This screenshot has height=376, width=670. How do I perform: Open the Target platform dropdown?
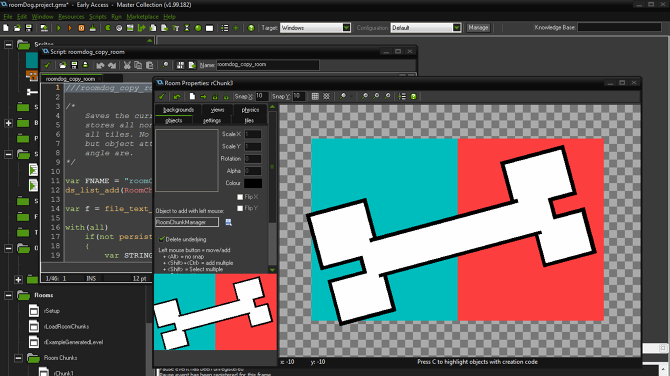(x=347, y=28)
